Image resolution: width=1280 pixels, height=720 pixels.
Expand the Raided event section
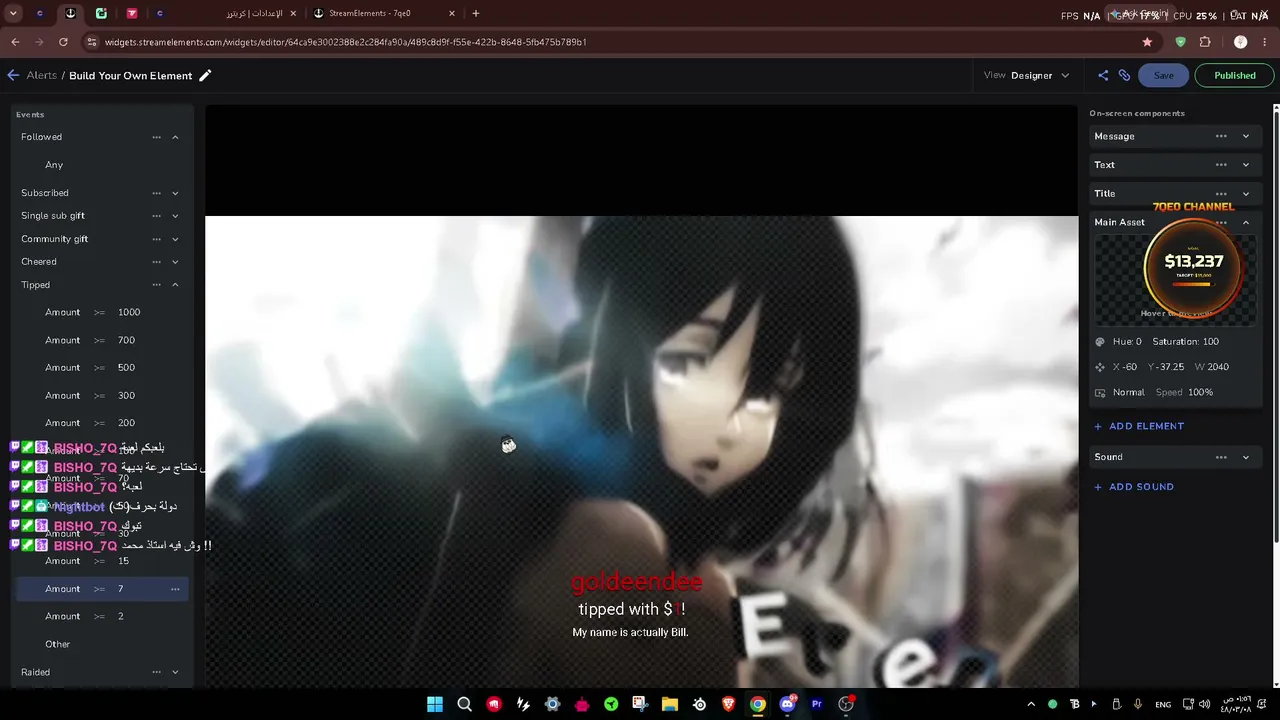[x=175, y=672]
